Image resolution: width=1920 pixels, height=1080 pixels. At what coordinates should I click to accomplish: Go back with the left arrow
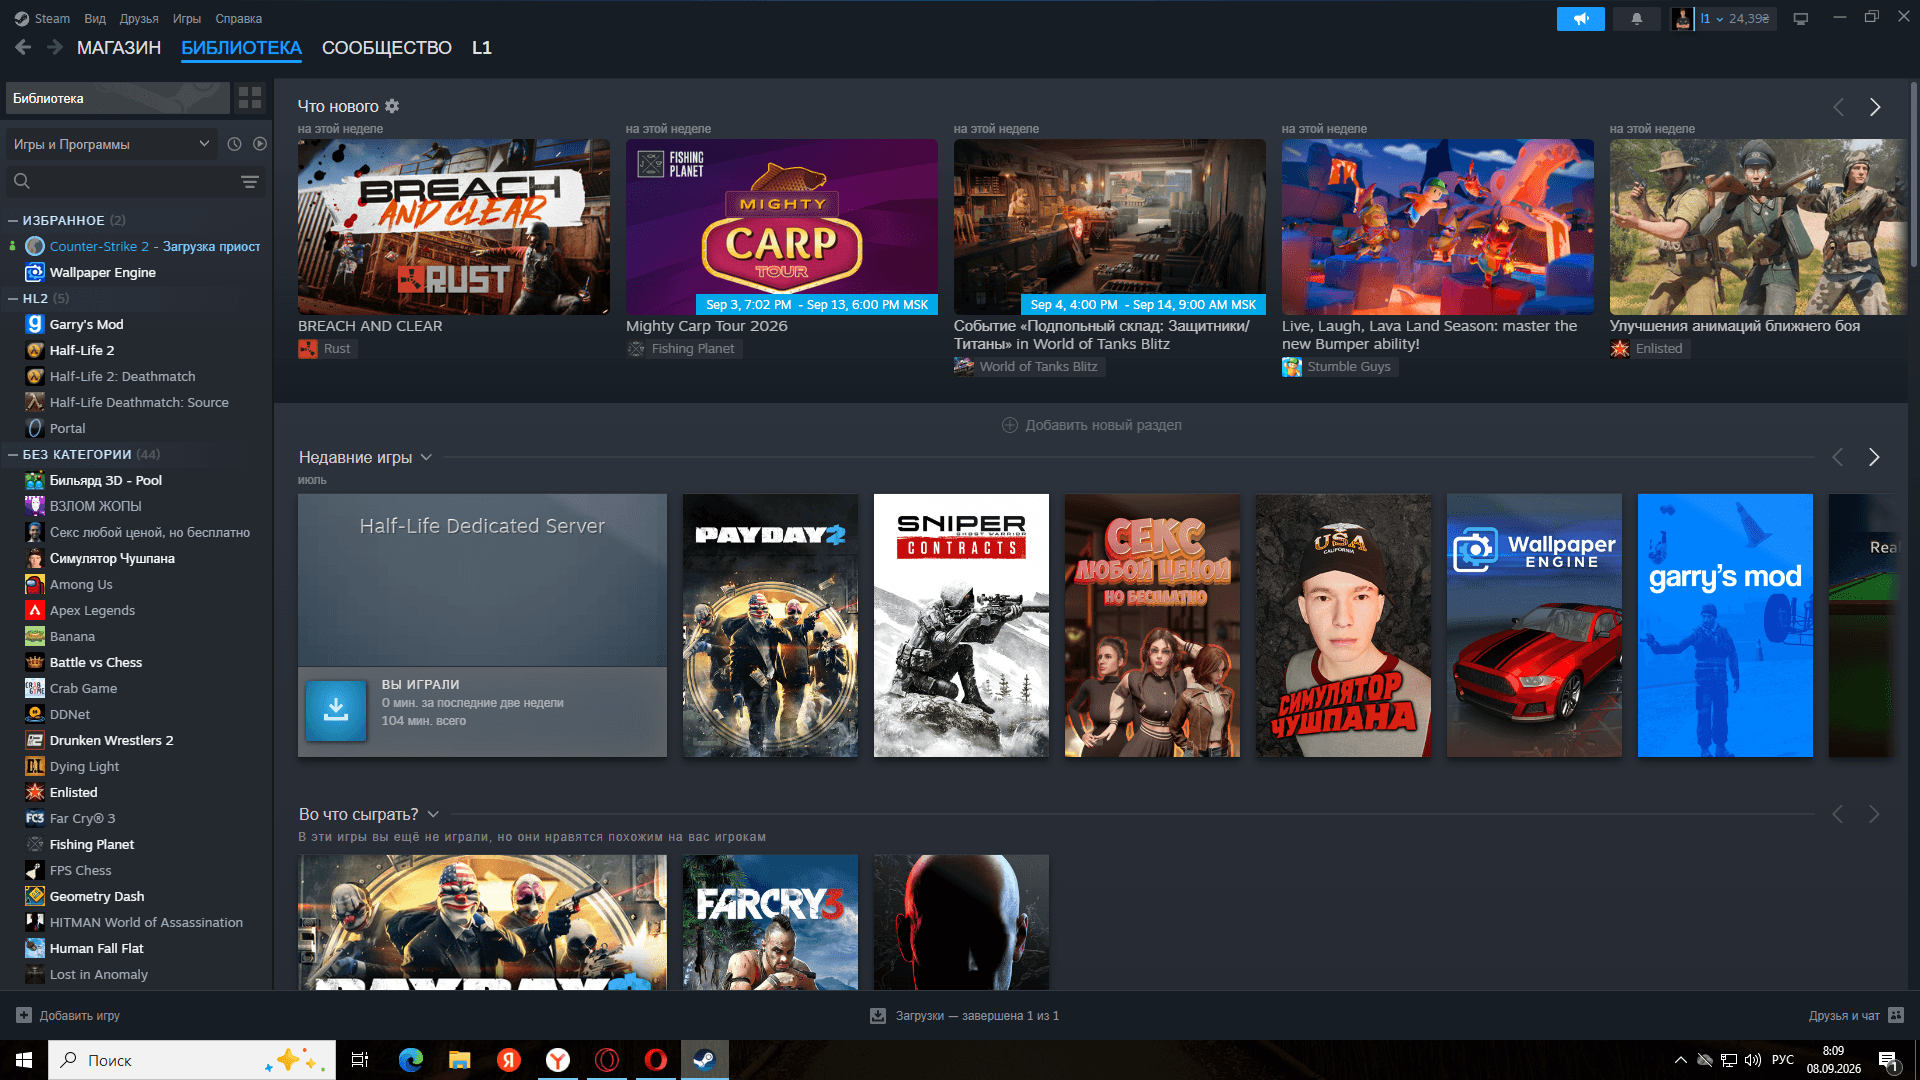tap(23, 47)
